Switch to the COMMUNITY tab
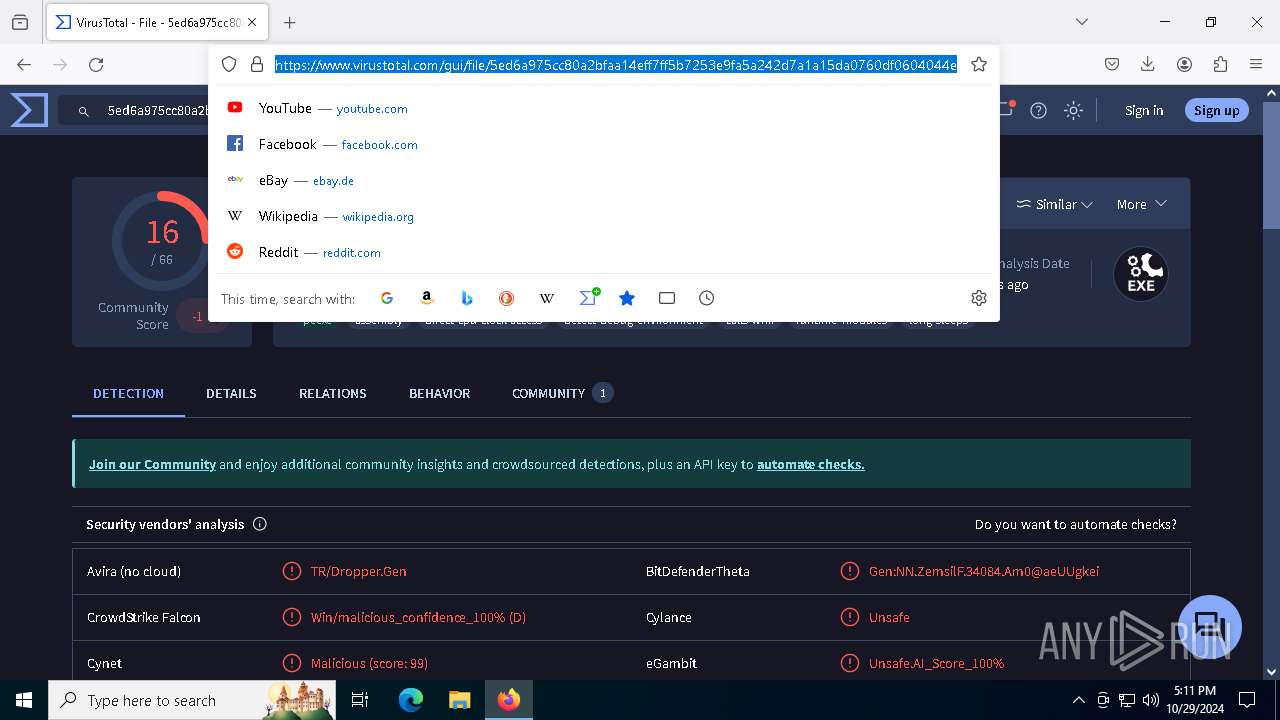This screenshot has height=720, width=1280. (562, 393)
